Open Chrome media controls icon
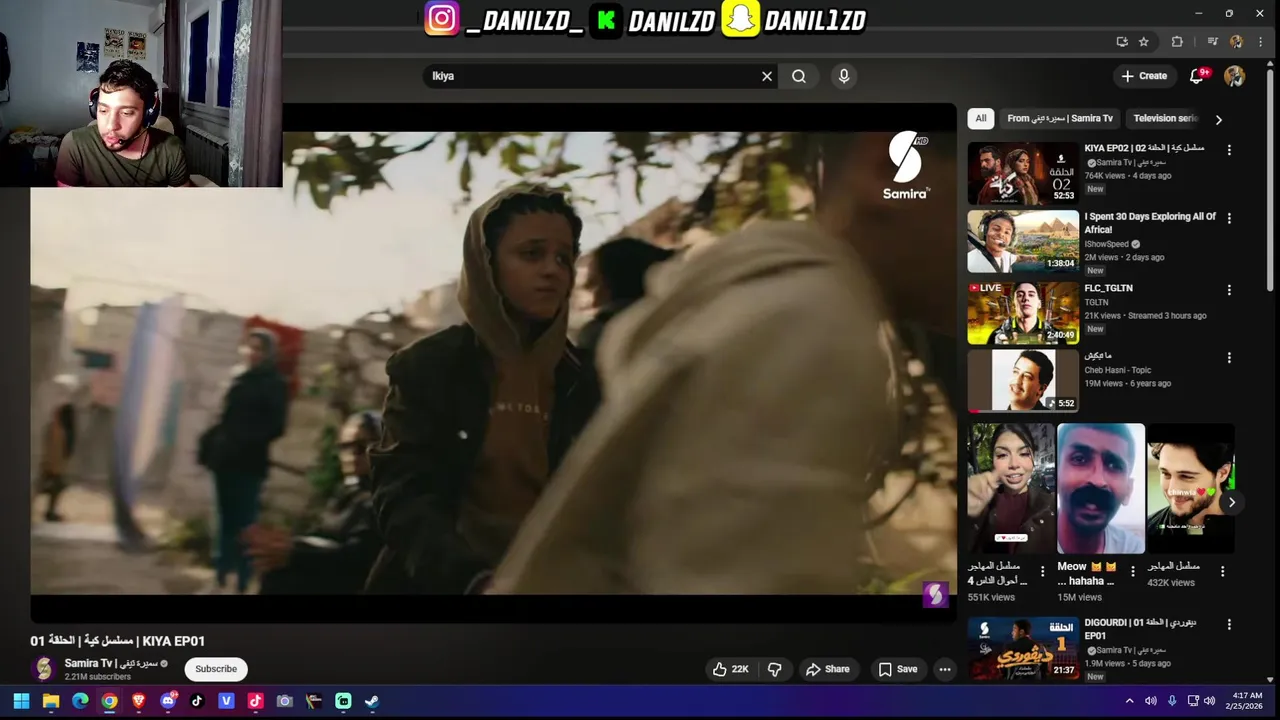The image size is (1280, 720). point(1212,41)
